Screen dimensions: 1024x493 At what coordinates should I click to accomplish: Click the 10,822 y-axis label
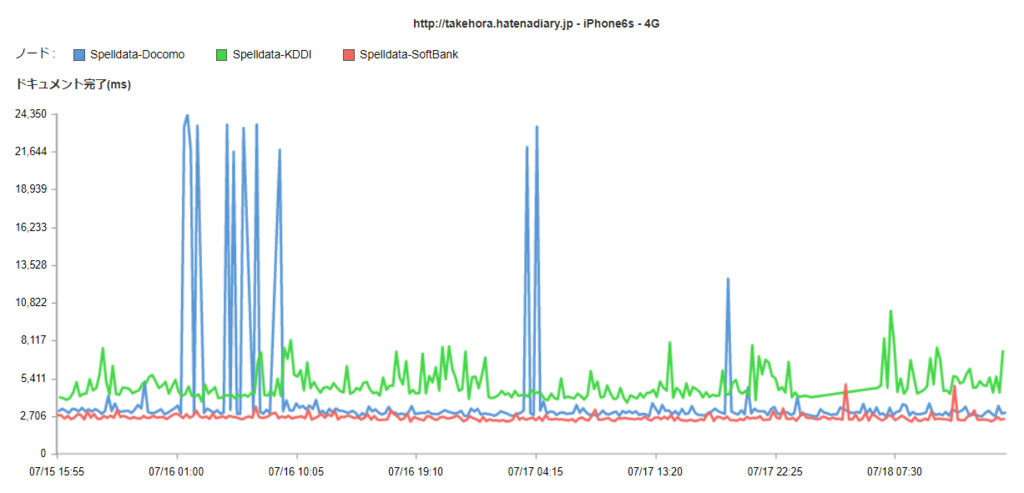pos(31,303)
